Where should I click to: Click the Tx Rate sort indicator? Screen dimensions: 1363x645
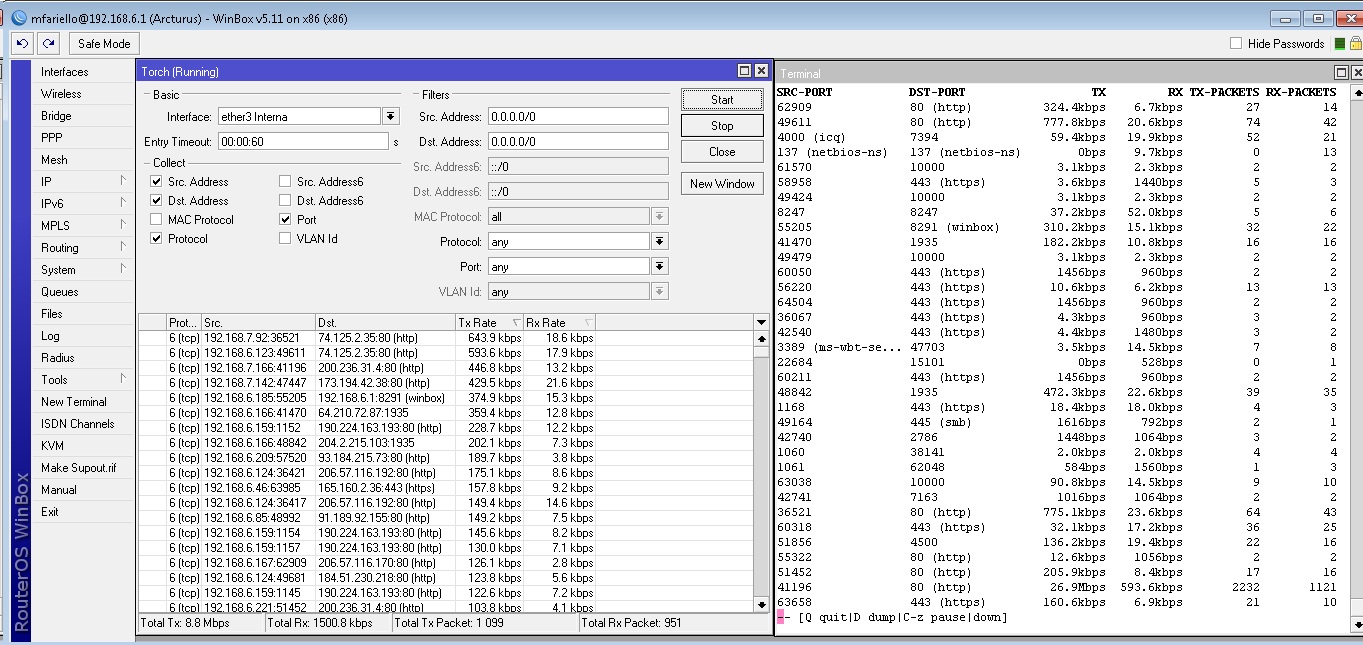click(x=516, y=323)
